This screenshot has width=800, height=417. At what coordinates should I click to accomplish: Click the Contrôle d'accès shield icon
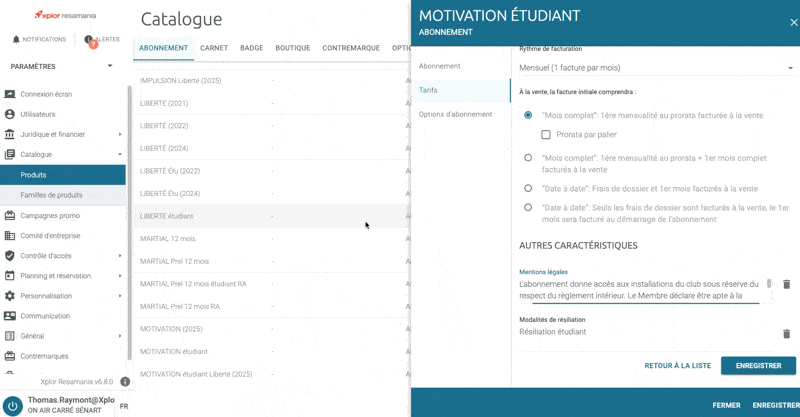pyautogui.click(x=9, y=256)
